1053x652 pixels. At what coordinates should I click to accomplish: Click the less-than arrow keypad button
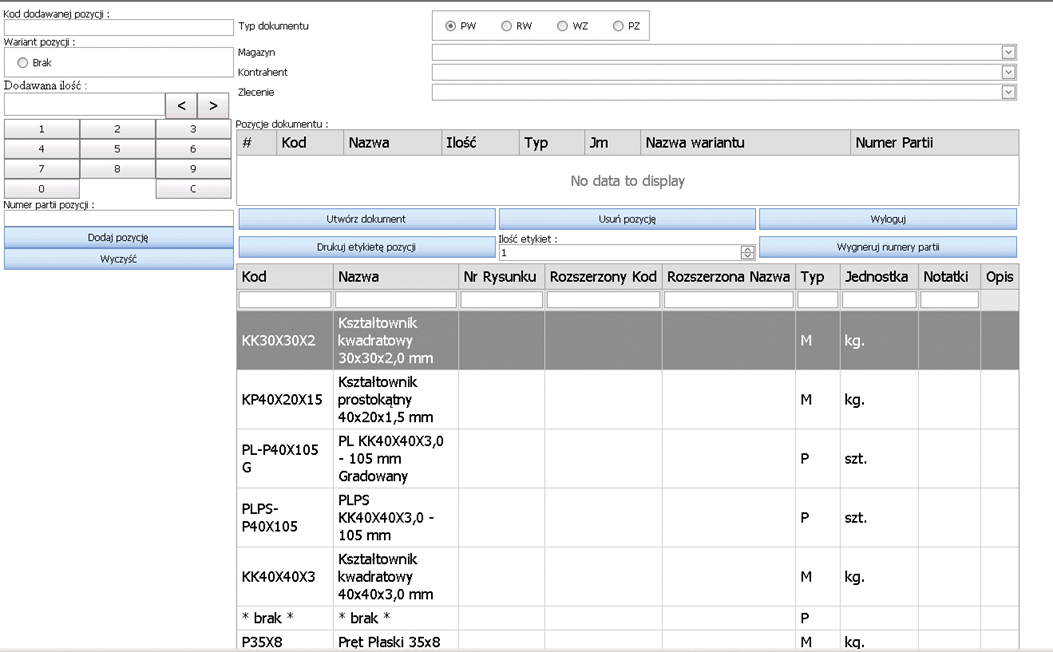(181, 105)
